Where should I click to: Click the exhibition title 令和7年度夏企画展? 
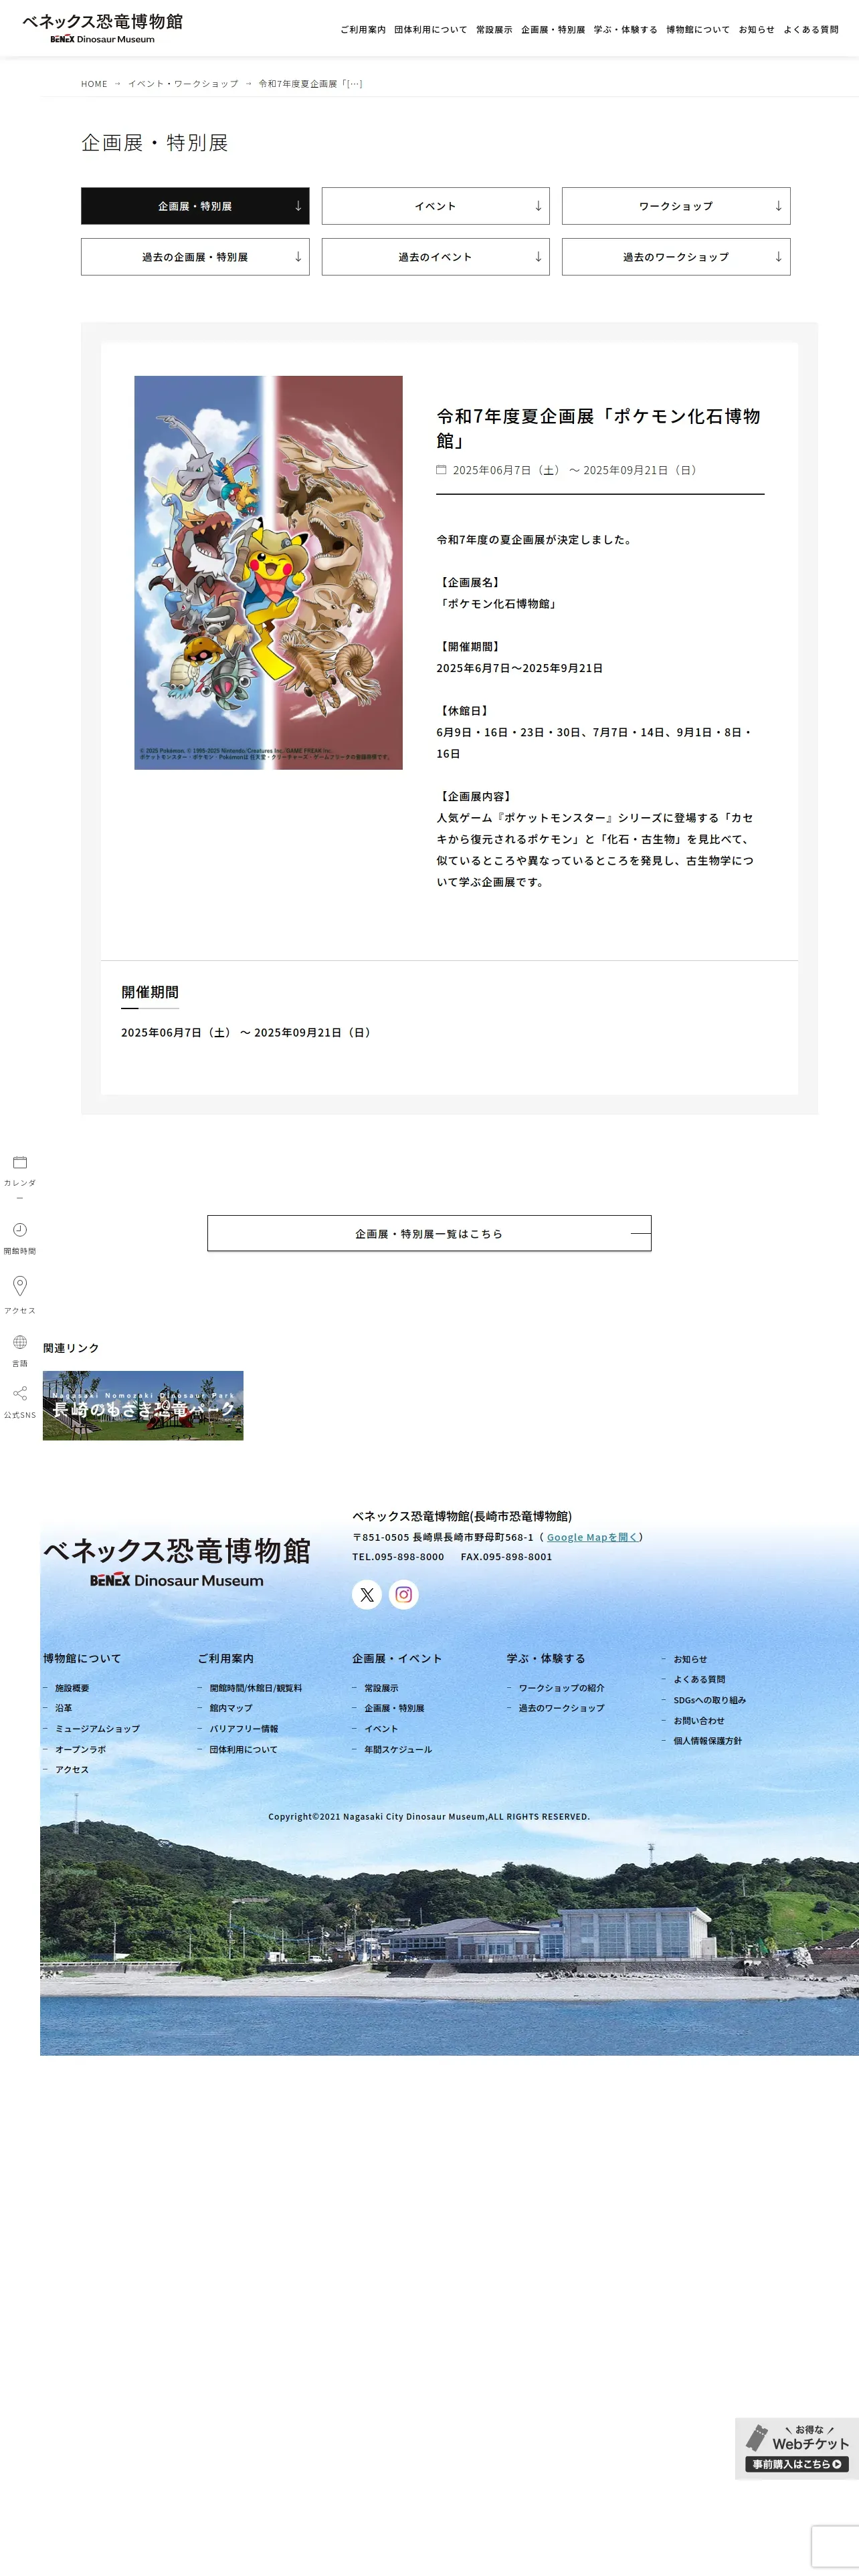tap(598, 428)
